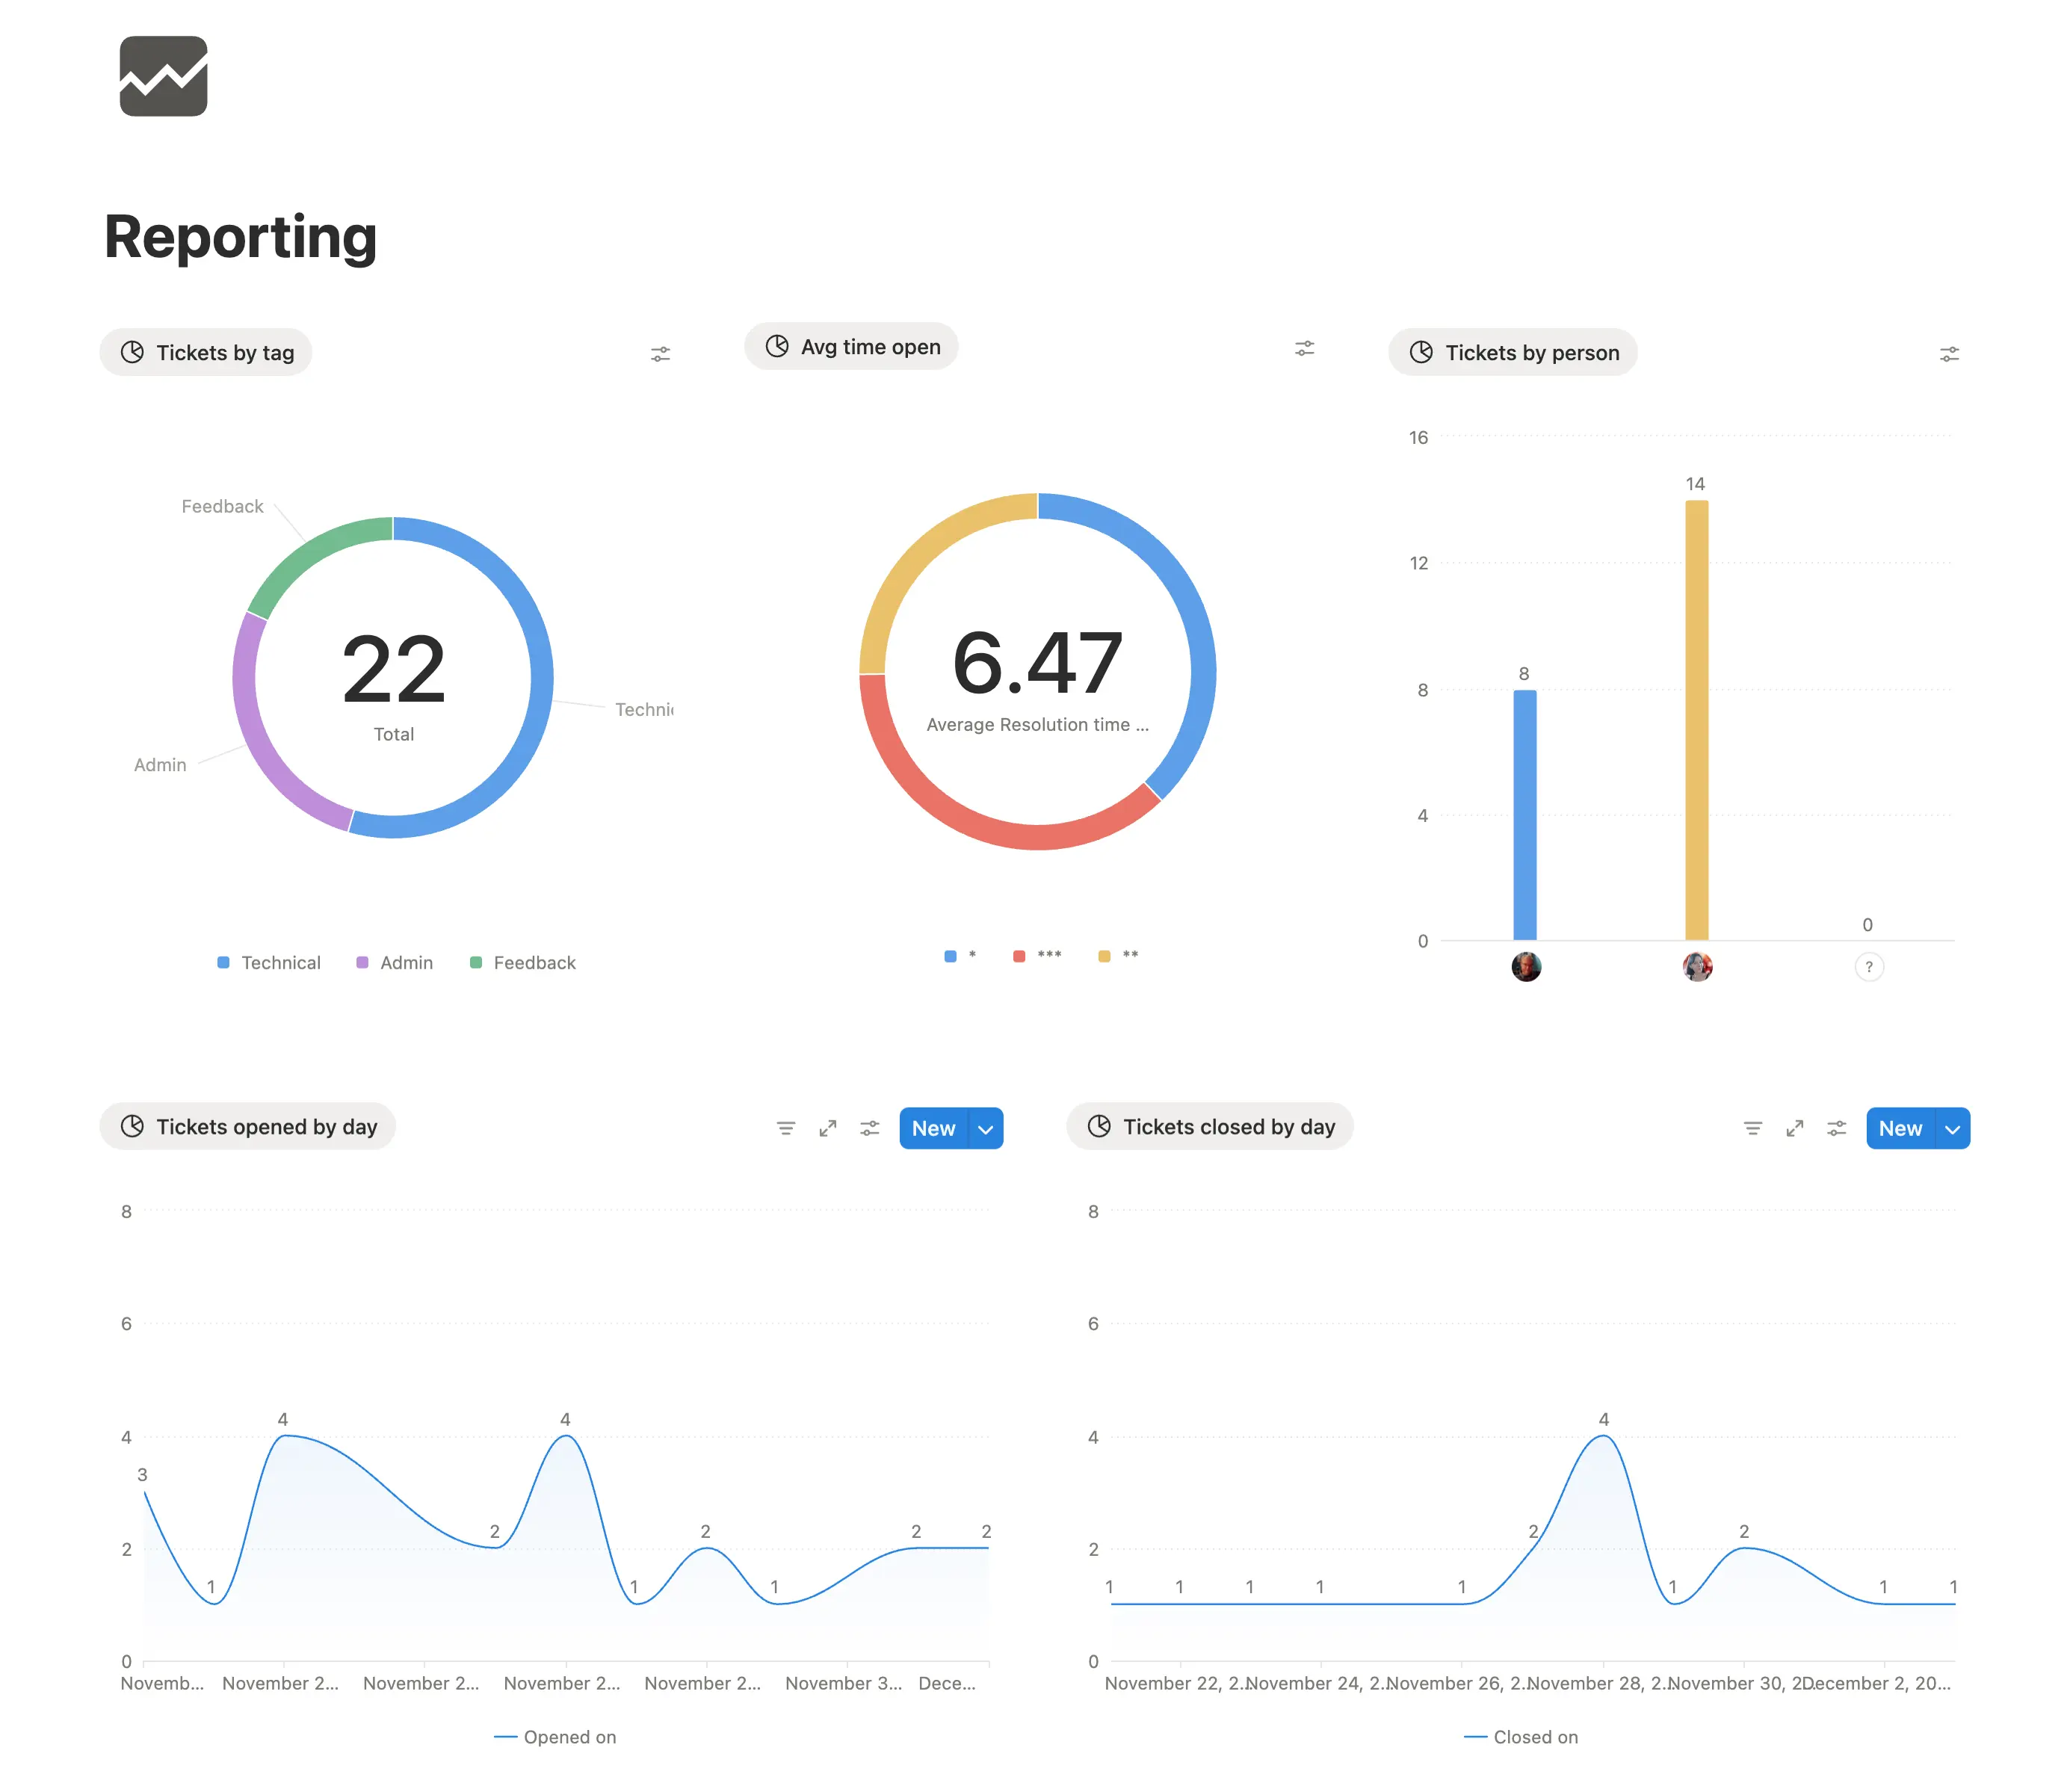Image resolution: width=2070 pixels, height=1792 pixels.
Task: Click the filter icon on Tickets opened by day
Action: coord(786,1128)
